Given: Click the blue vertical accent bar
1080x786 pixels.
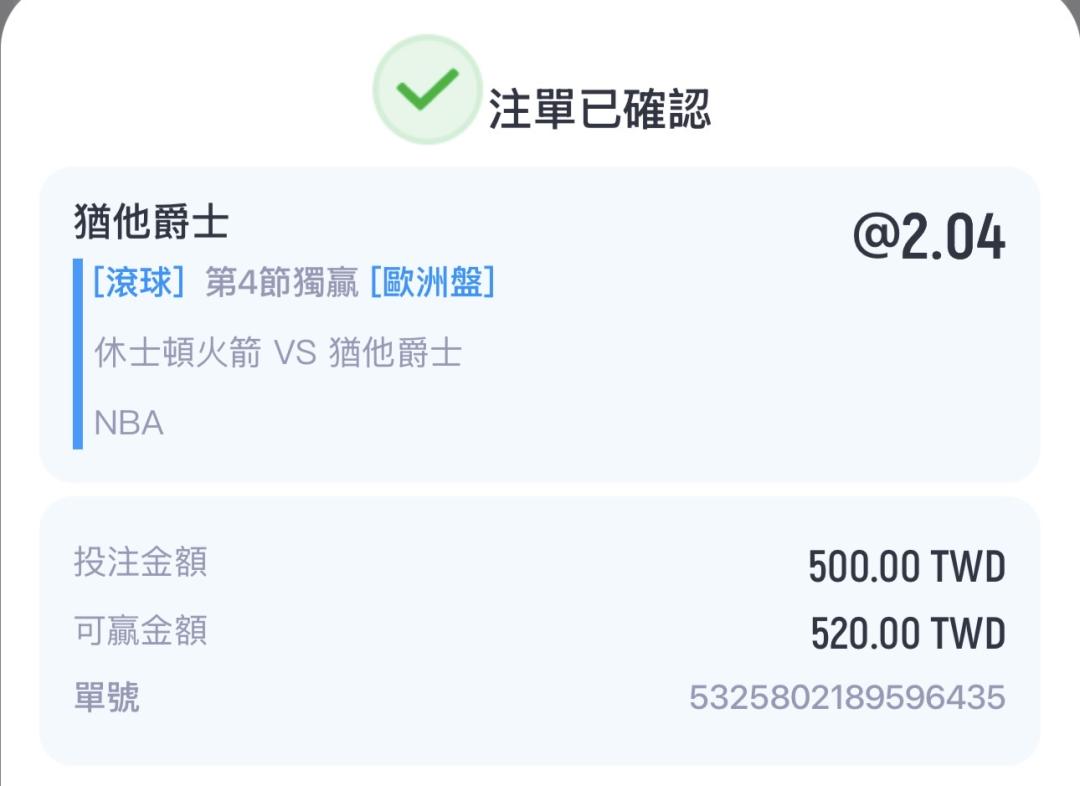Looking at the screenshot, I should click(78, 353).
